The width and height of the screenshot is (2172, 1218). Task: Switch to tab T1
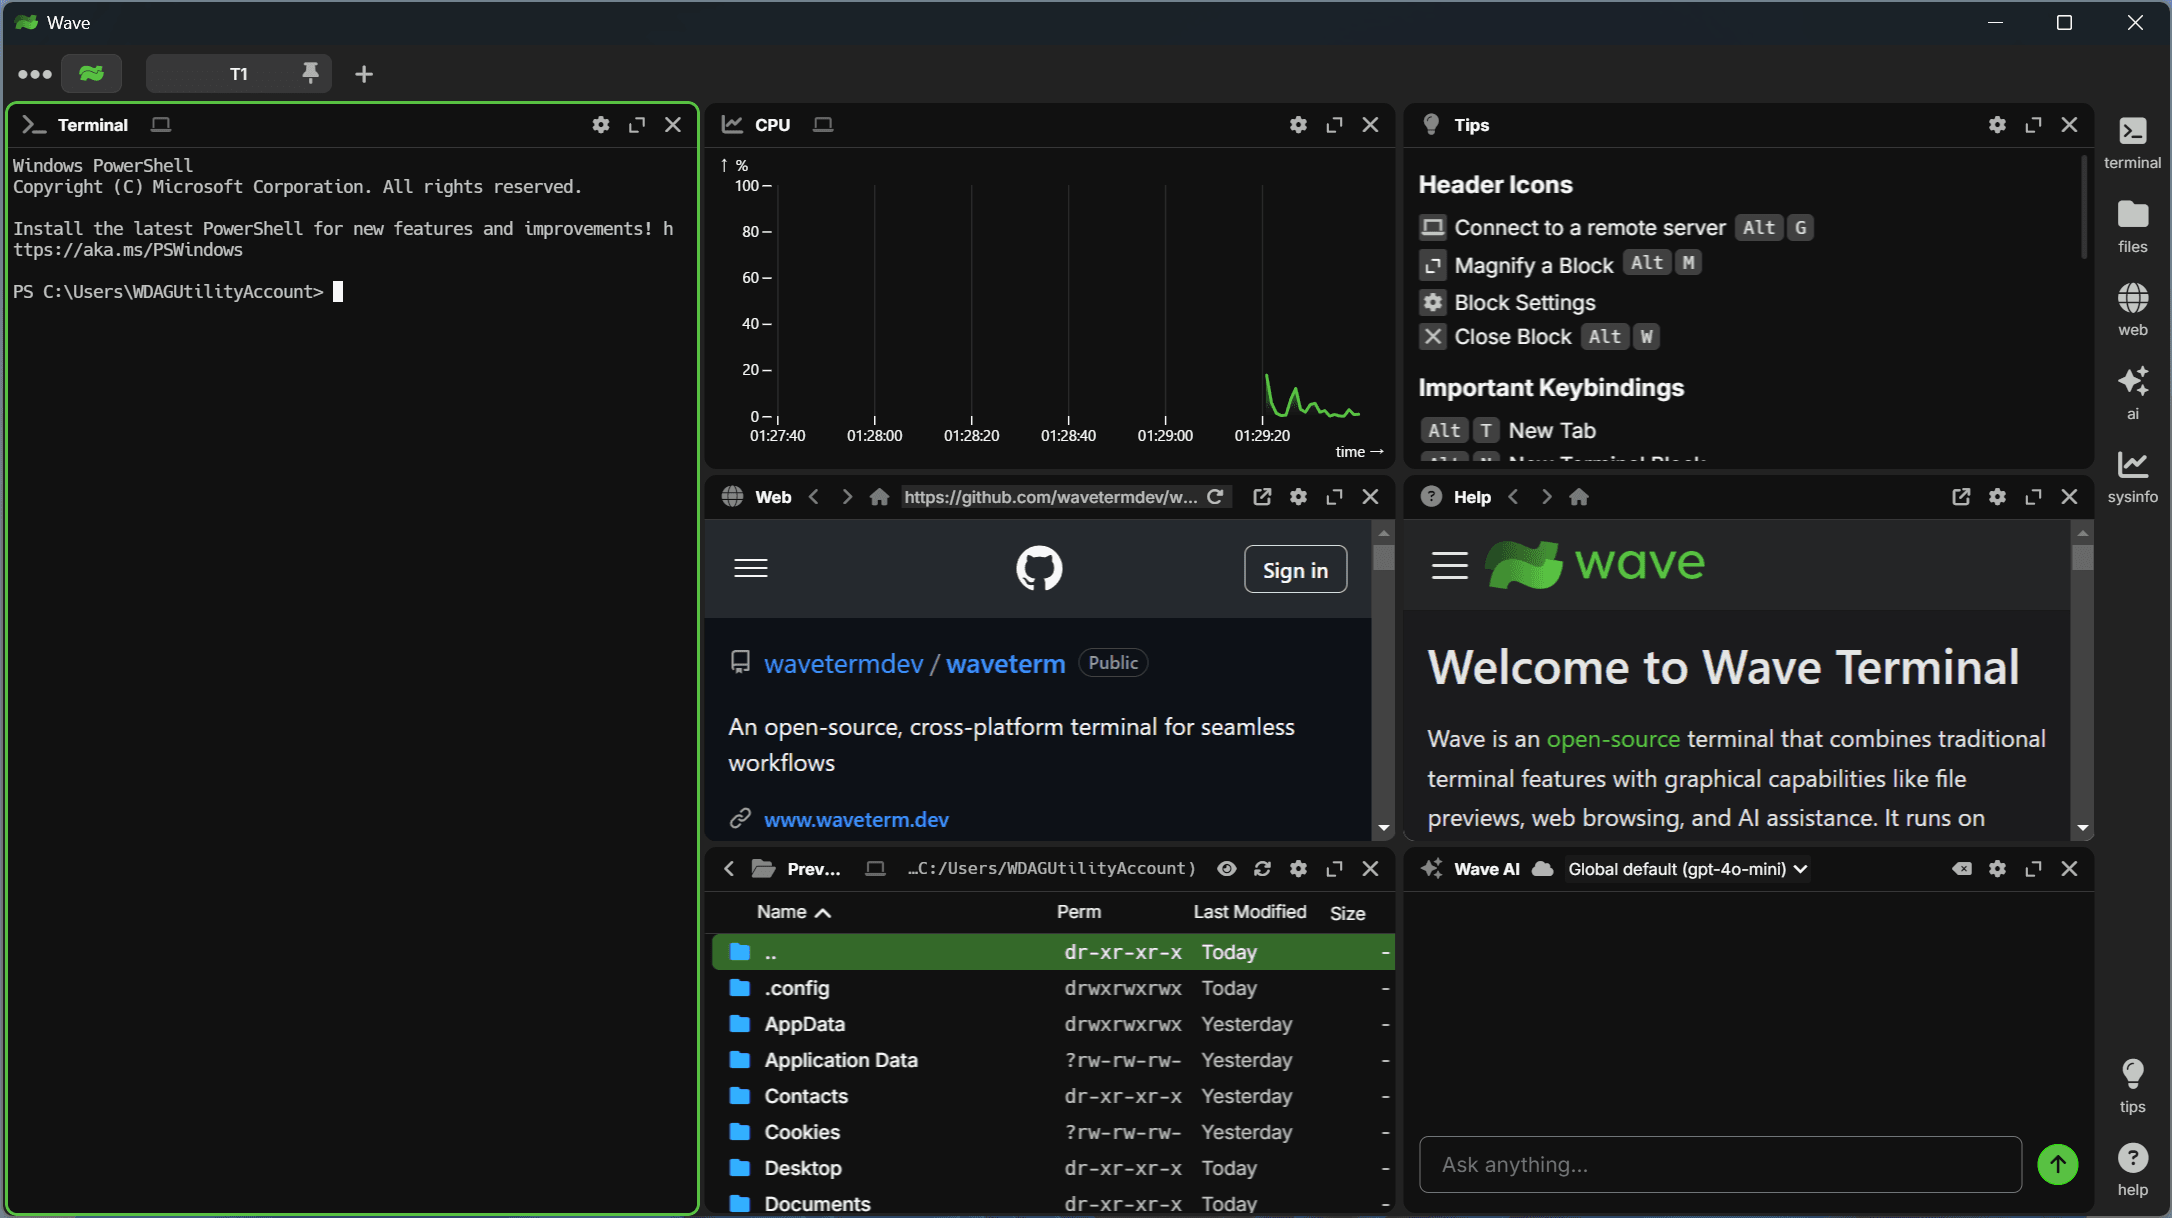pos(238,74)
